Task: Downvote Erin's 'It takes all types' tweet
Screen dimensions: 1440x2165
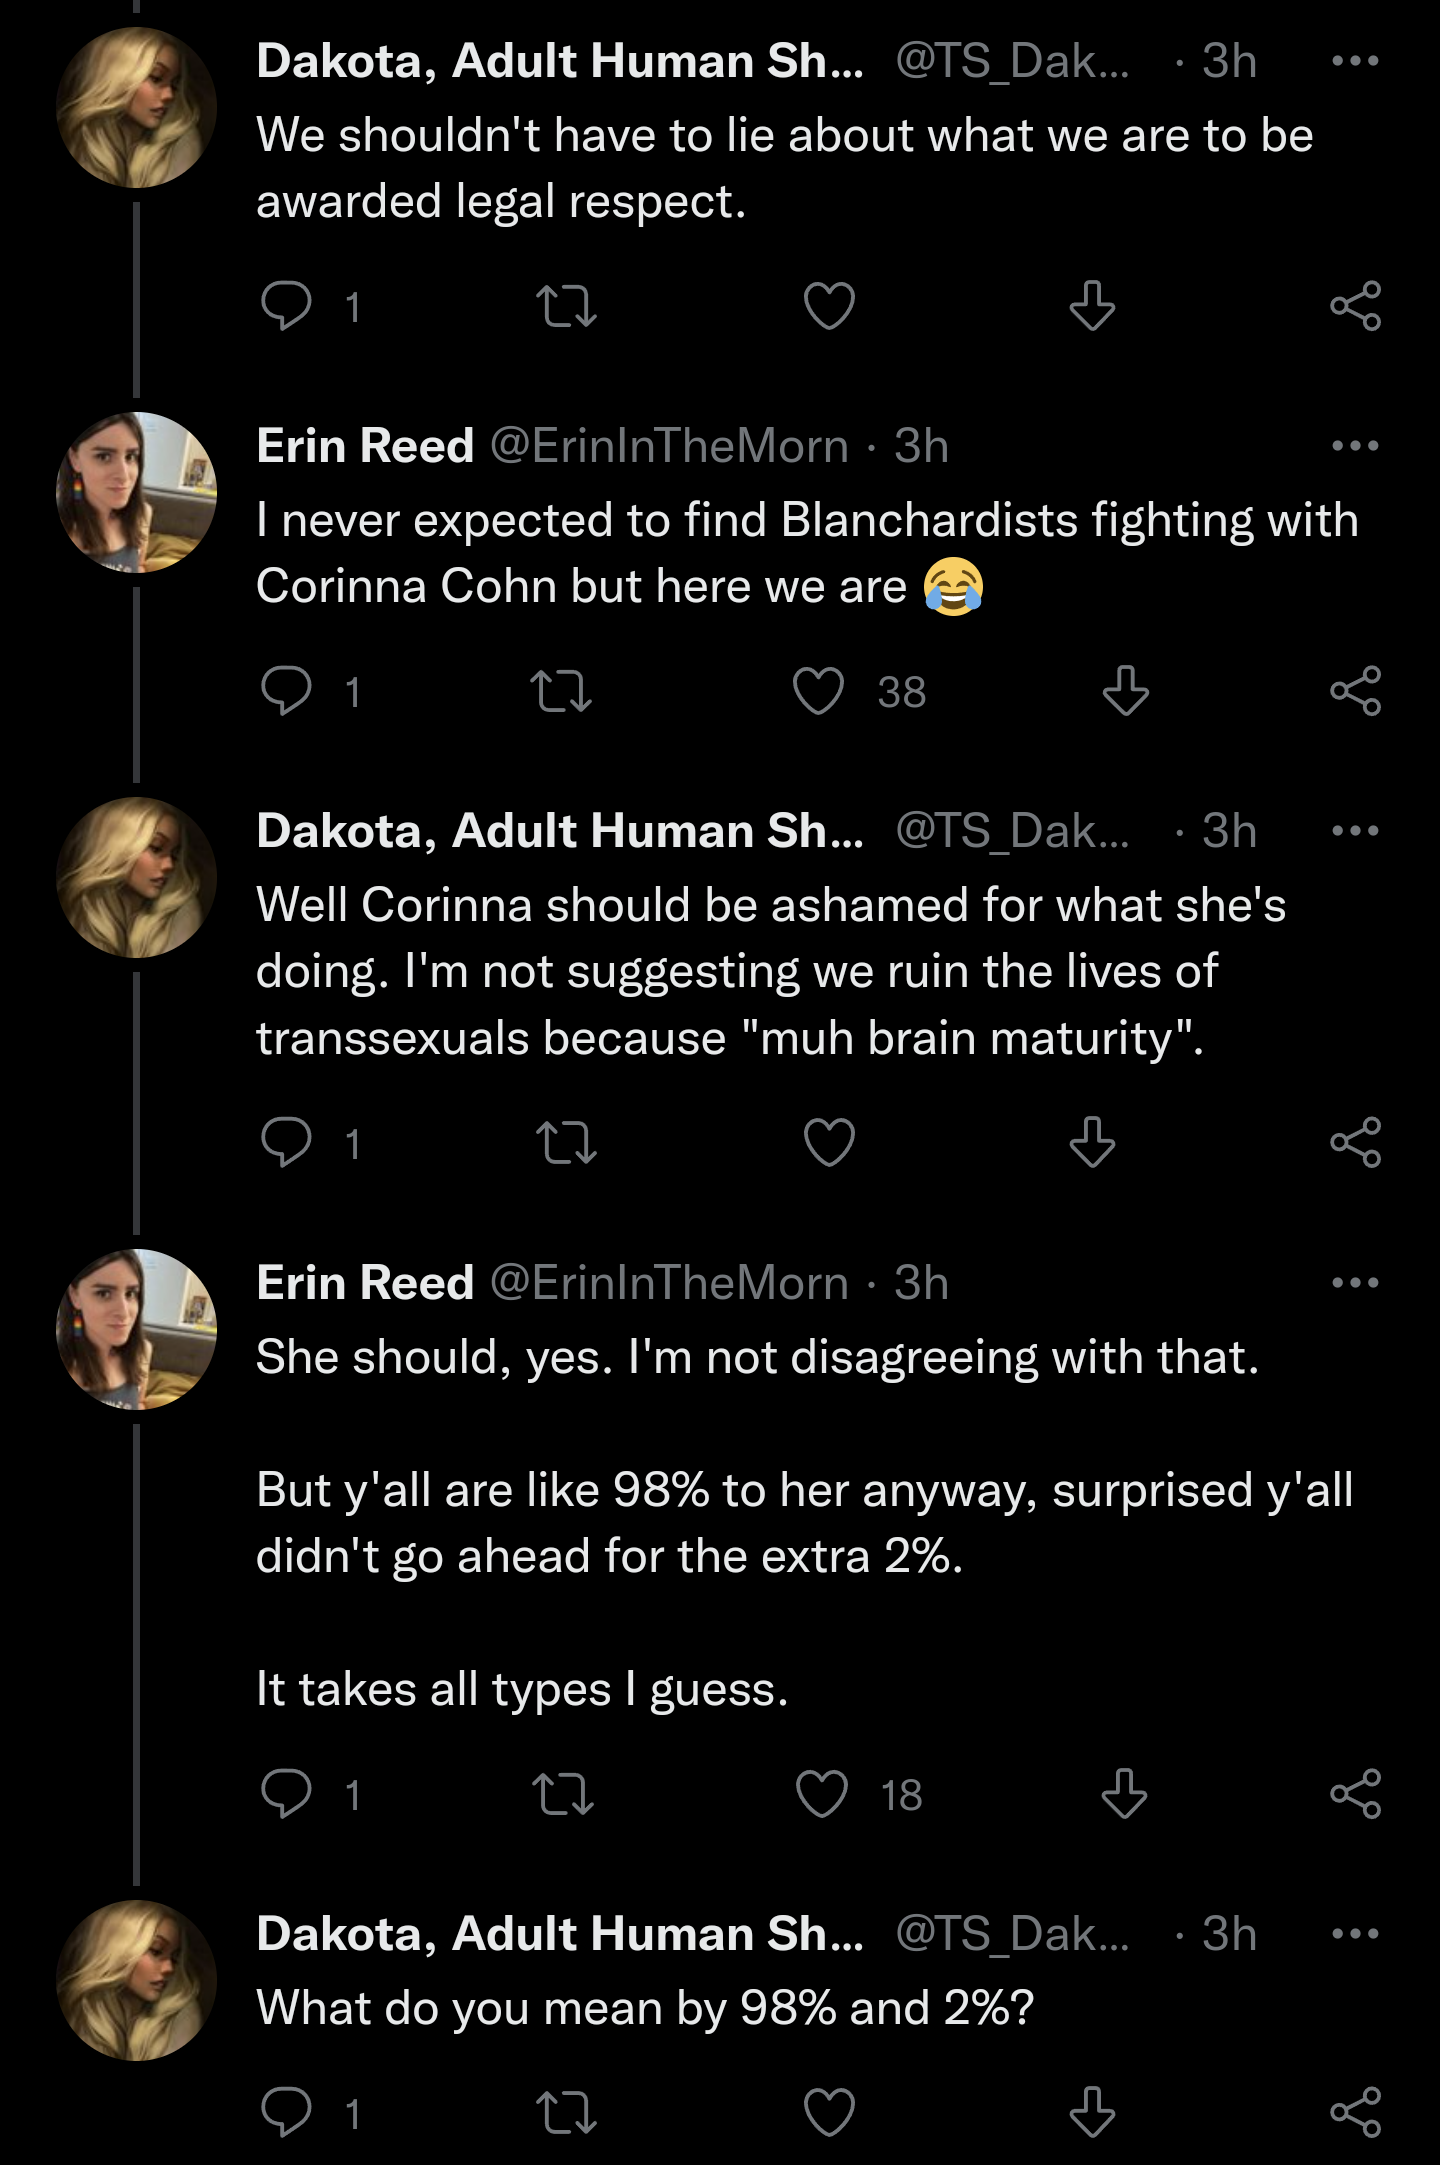Action: pyautogui.click(x=1124, y=1794)
